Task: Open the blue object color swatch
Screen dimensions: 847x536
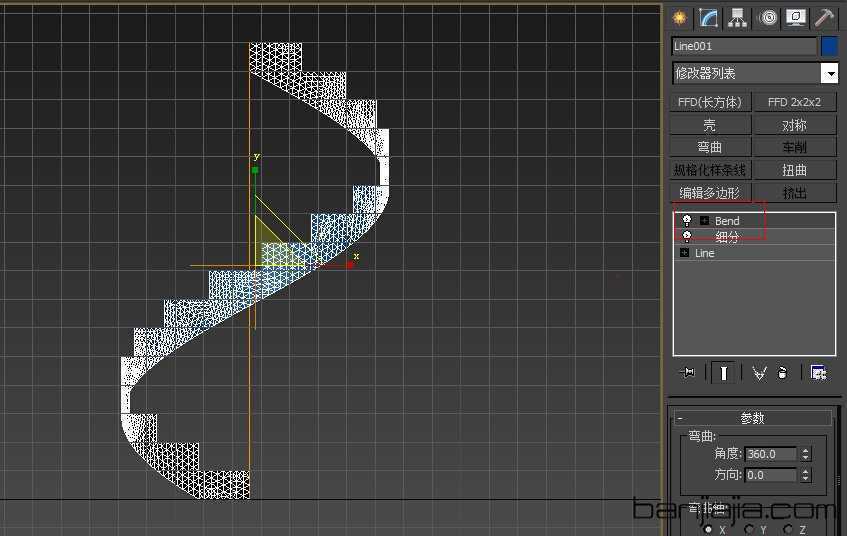Action: tap(829, 46)
